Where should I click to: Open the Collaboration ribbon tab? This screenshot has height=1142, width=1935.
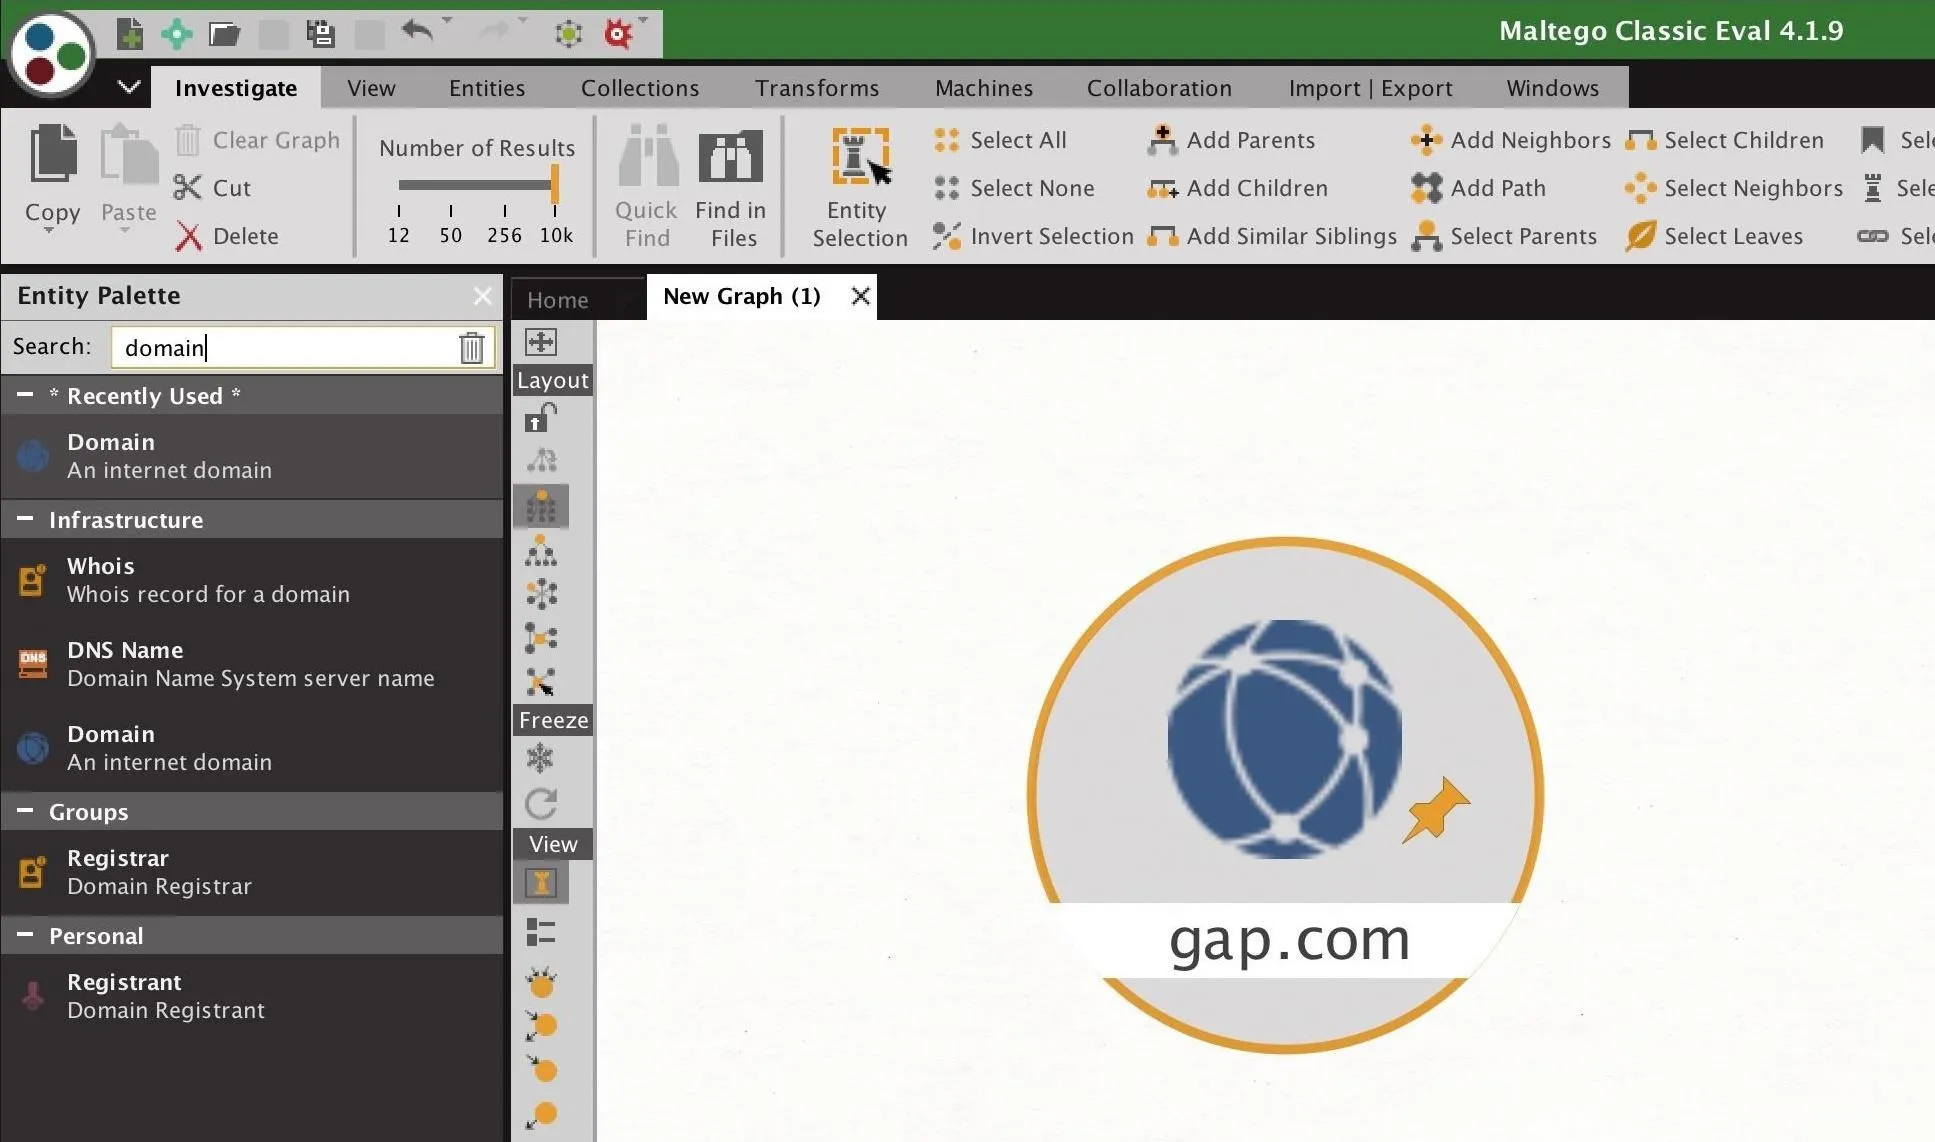tap(1159, 88)
